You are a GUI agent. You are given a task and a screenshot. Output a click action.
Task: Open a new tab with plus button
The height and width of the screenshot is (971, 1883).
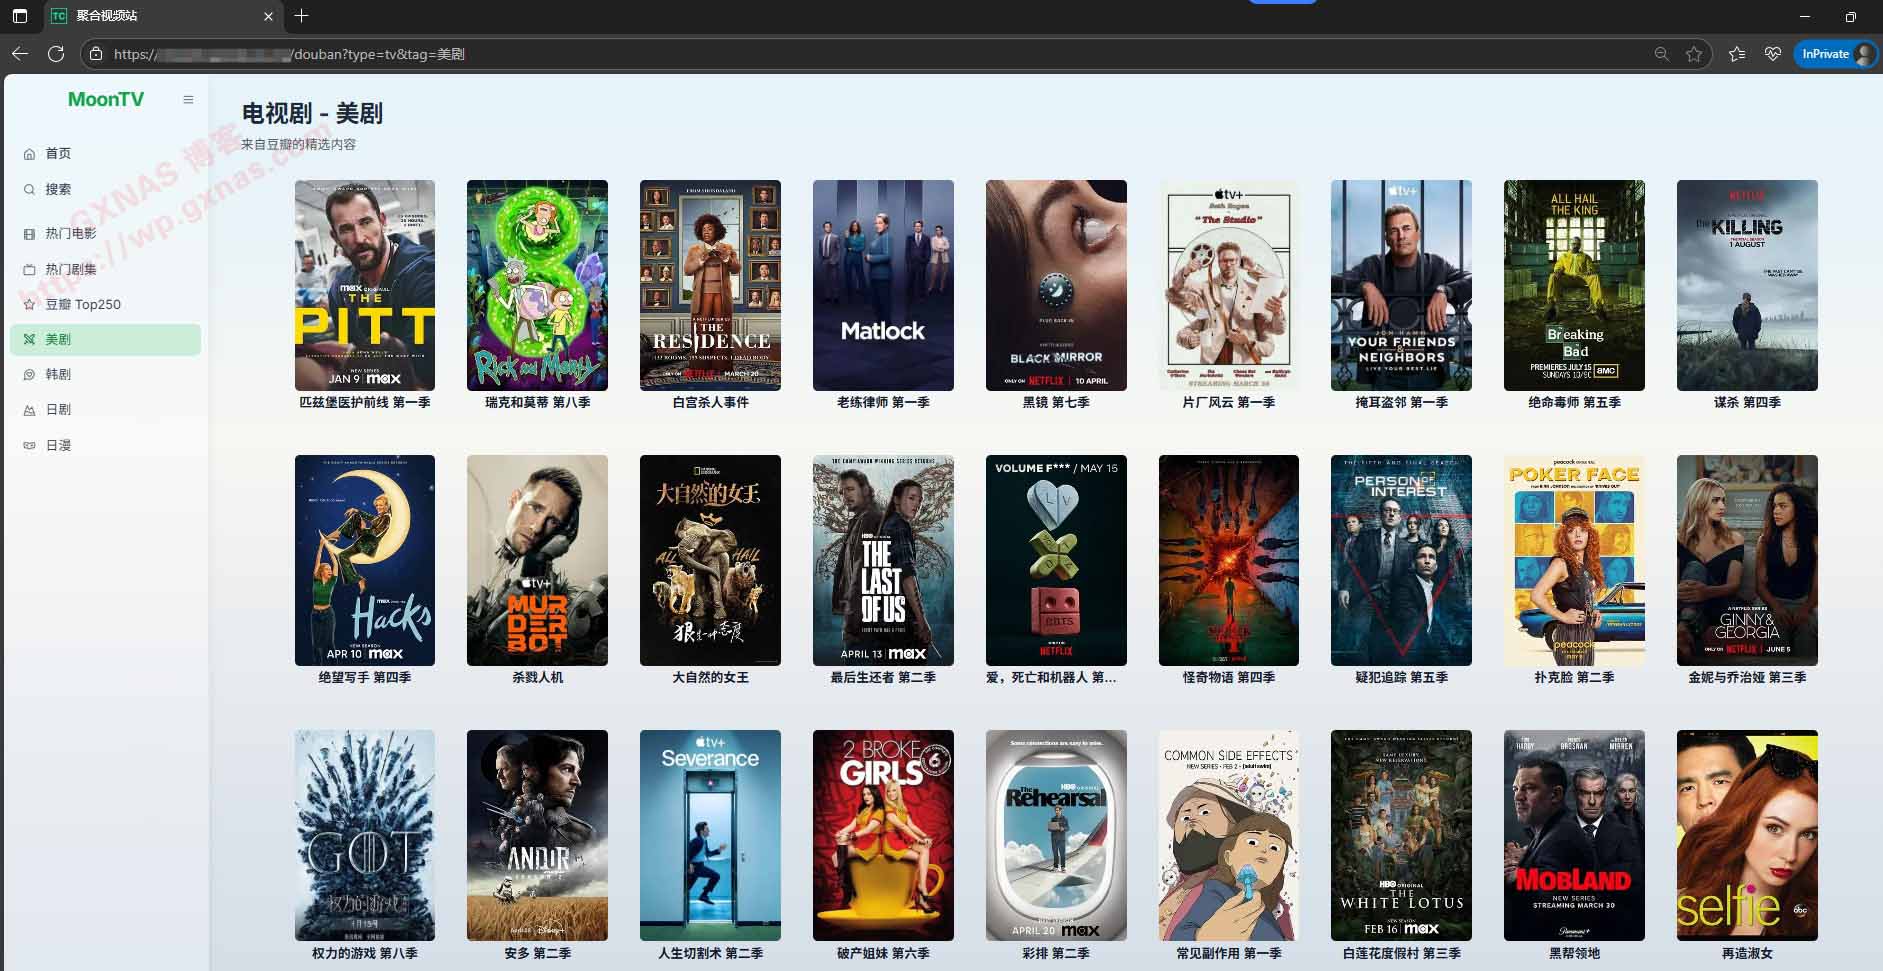(x=301, y=16)
